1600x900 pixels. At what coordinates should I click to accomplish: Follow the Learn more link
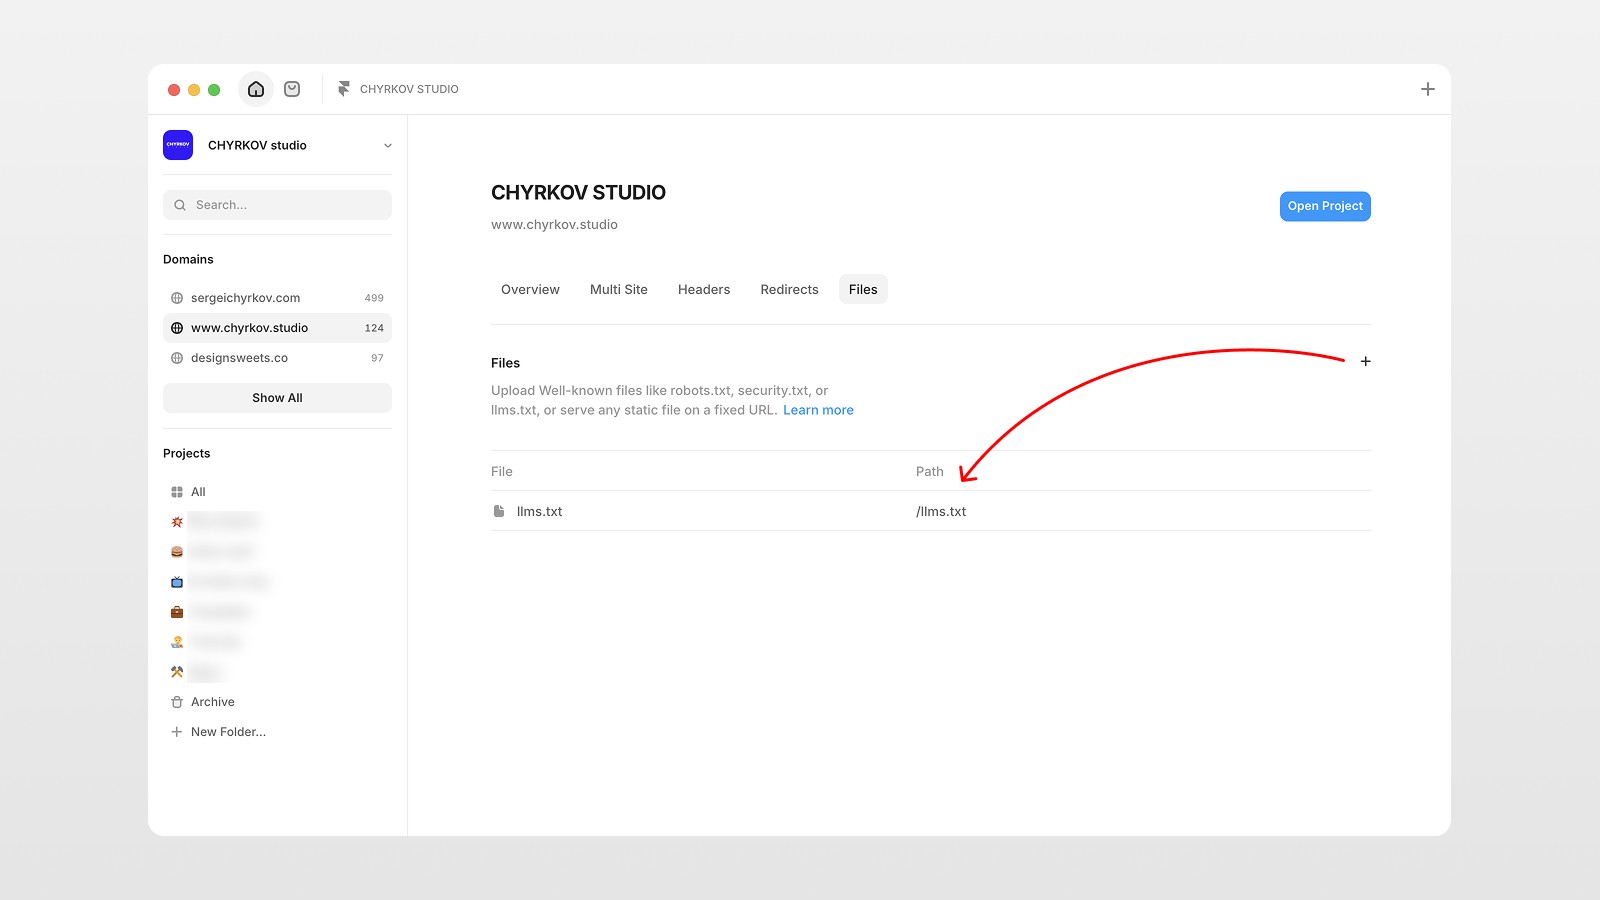click(818, 410)
